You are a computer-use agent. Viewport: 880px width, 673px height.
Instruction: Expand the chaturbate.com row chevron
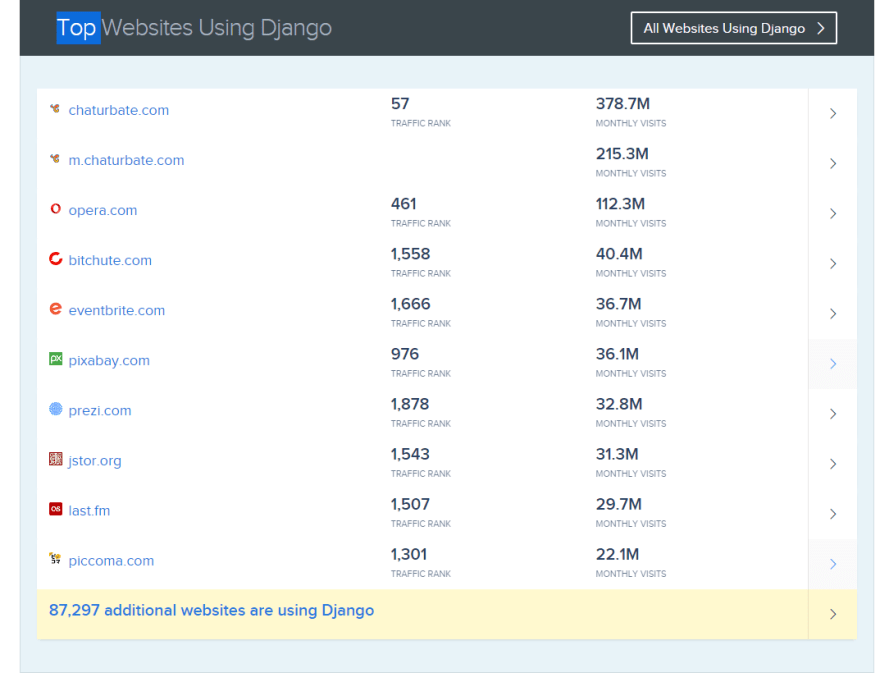[x=833, y=113]
